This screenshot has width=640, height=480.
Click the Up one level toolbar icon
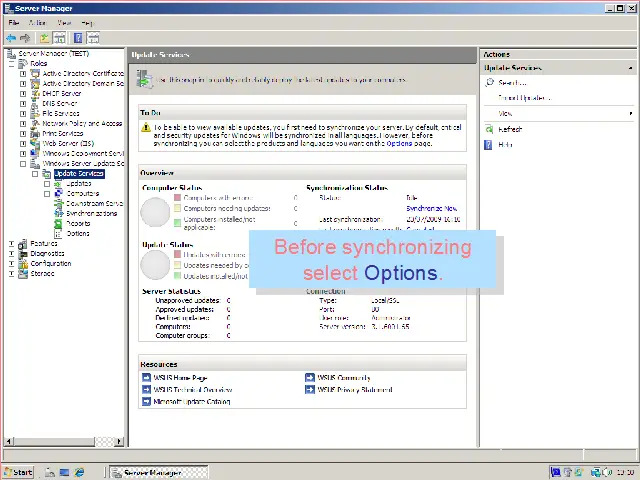pos(44,38)
